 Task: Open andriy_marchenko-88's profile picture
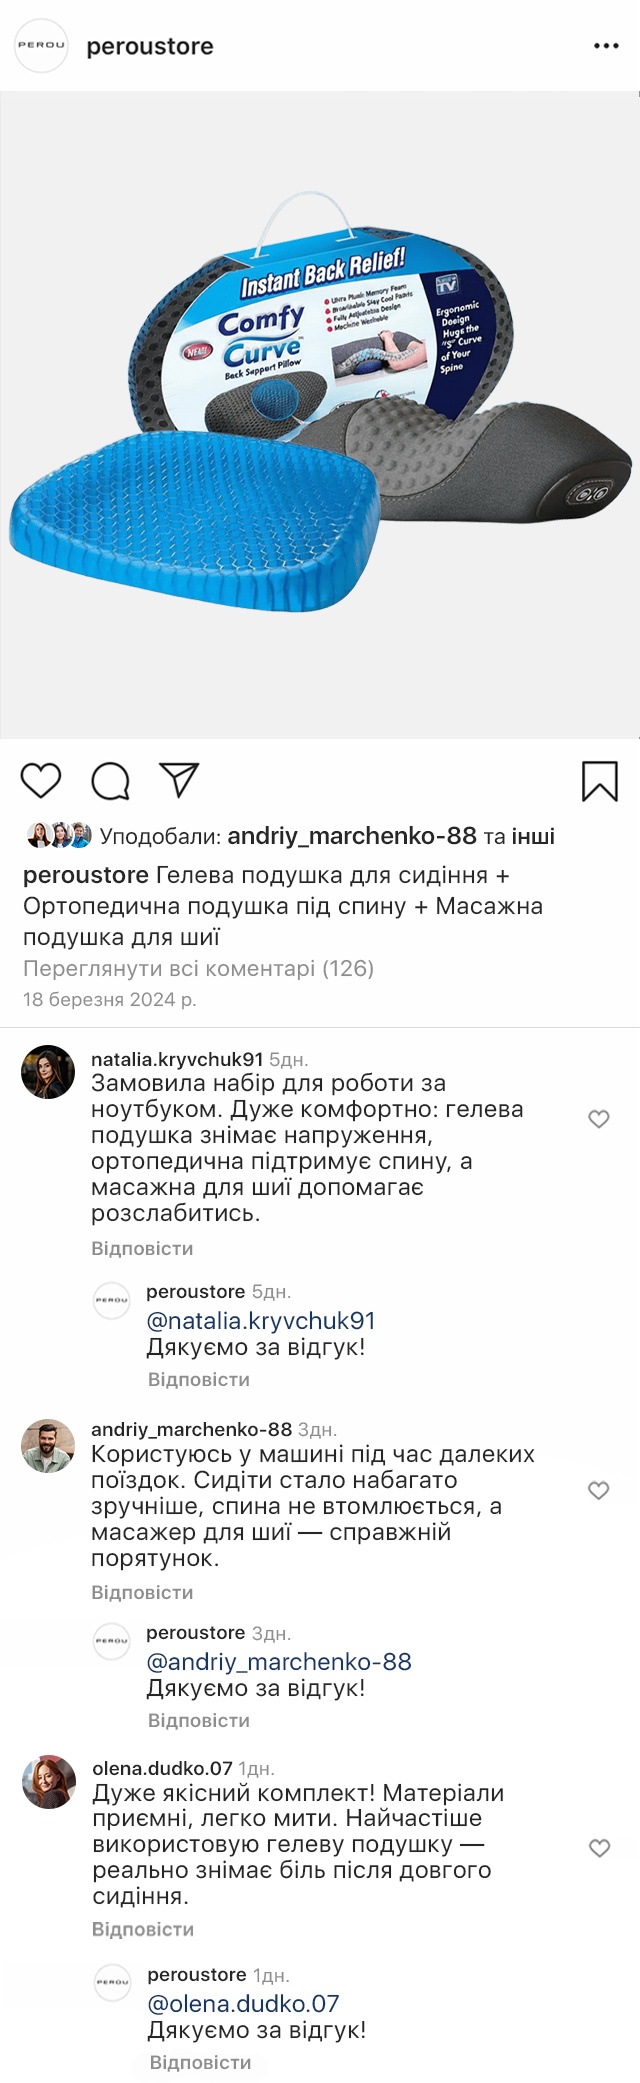[48, 1446]
